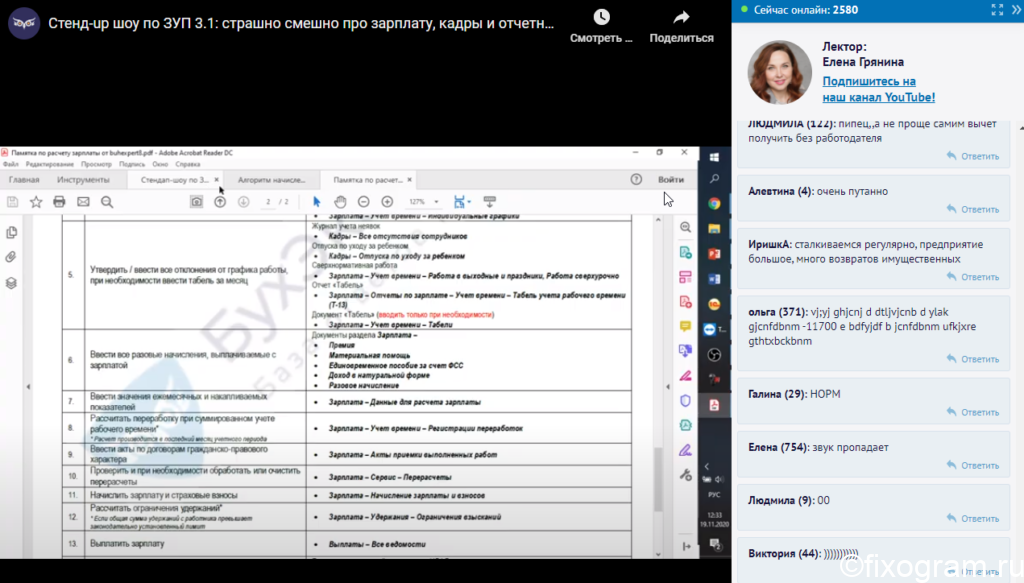Switch the РУС language indicator
1024x583 pixels.
(714, 495)
